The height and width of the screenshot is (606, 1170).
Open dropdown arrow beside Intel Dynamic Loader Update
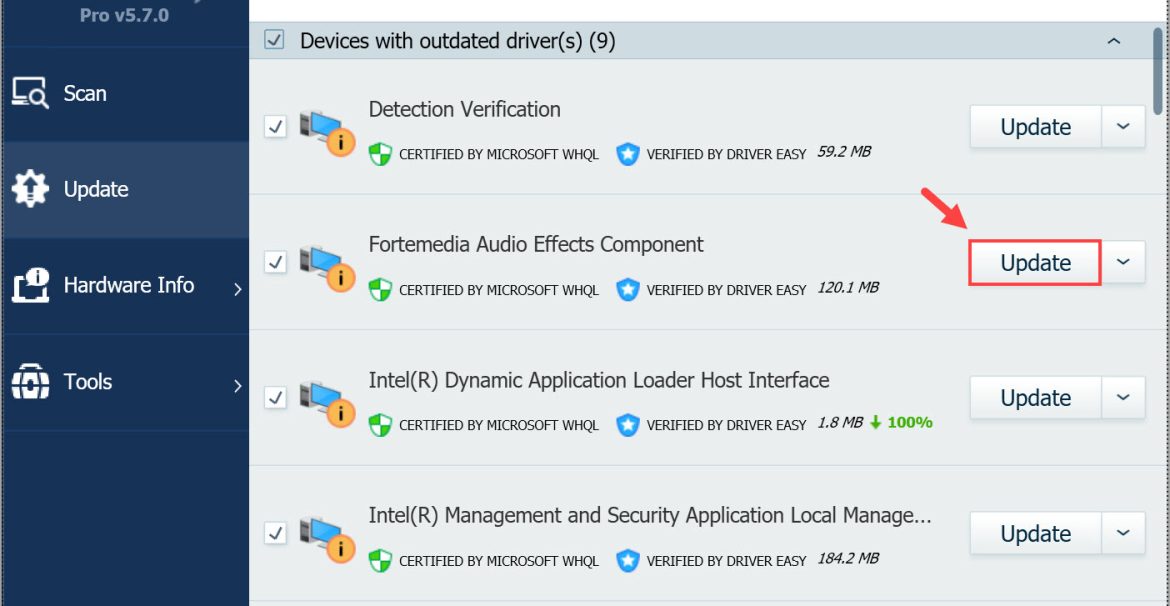coord(1124,398)
